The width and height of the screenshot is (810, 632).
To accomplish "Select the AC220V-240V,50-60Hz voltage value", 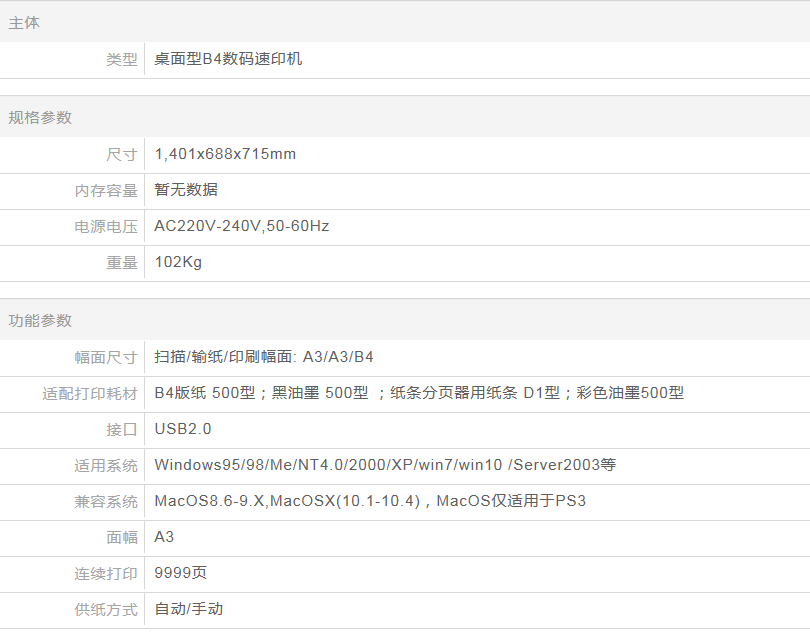I will [x=241, y=226].
